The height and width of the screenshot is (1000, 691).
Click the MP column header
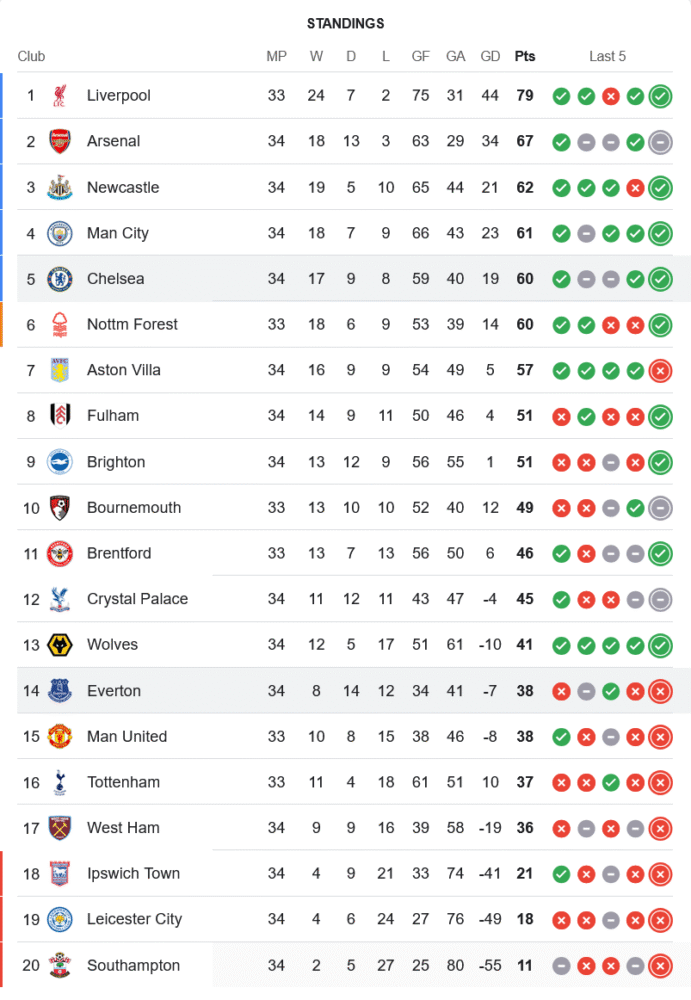tap(276, 56)
